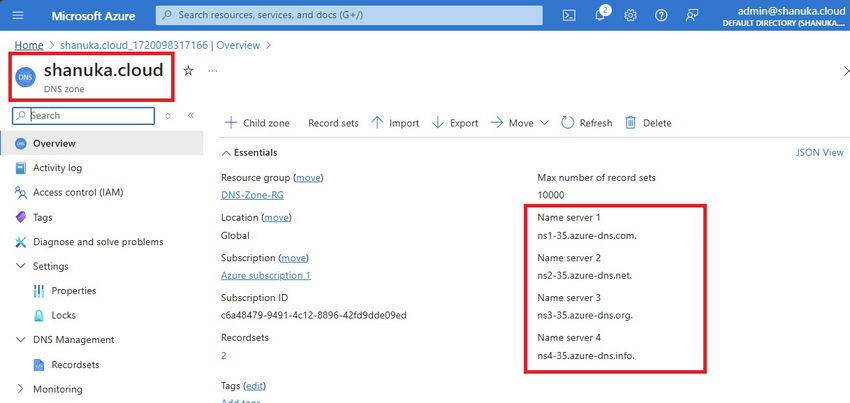This screenshot has width=850, height=403.
Task: Open the portal hamburger menu
Action: click(18, 15)
